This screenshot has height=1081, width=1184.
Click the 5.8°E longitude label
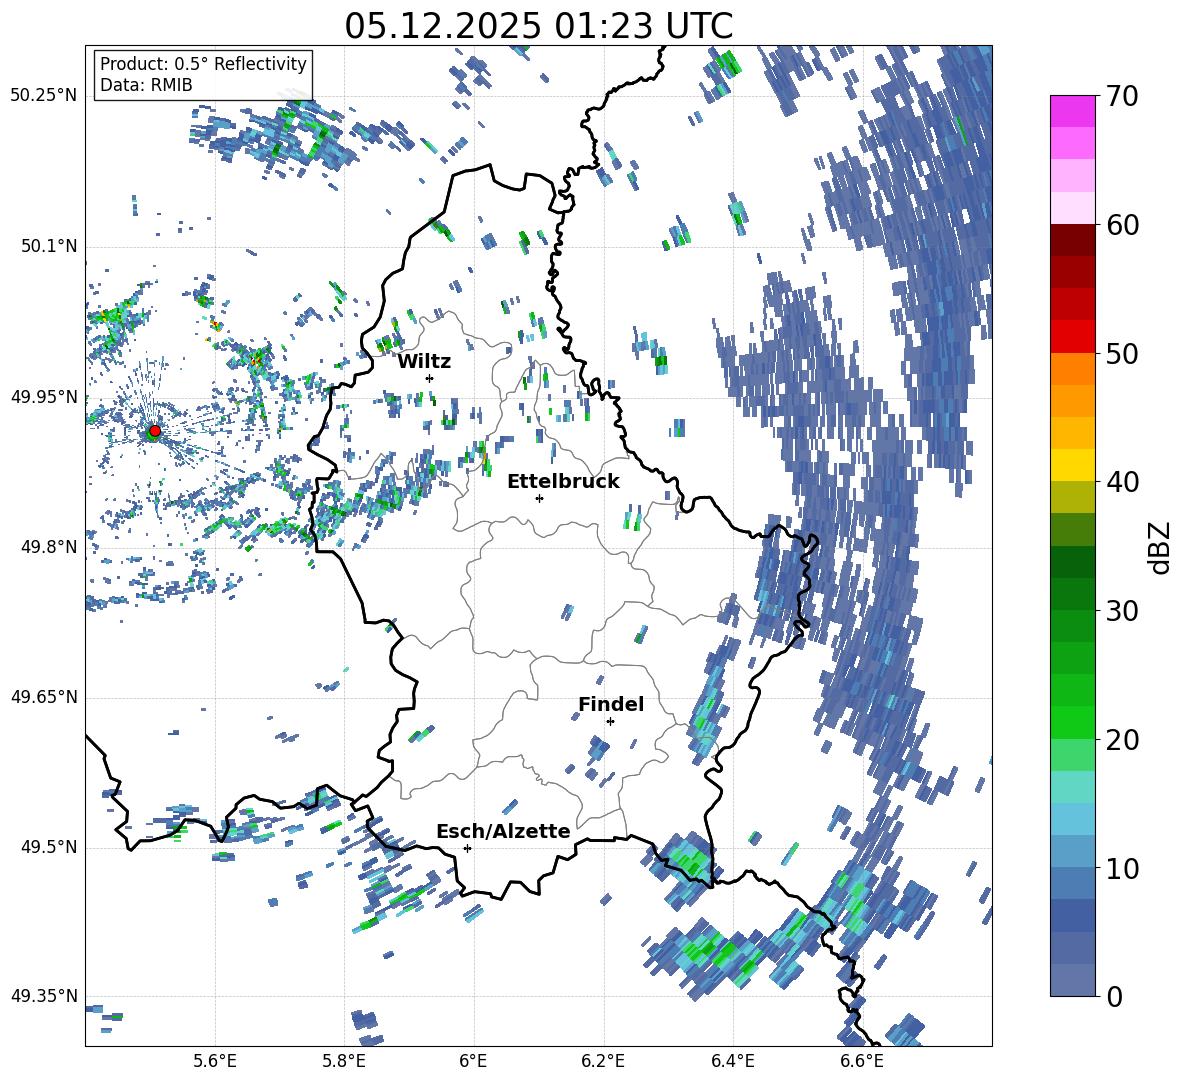click(x=344, y=1061)
